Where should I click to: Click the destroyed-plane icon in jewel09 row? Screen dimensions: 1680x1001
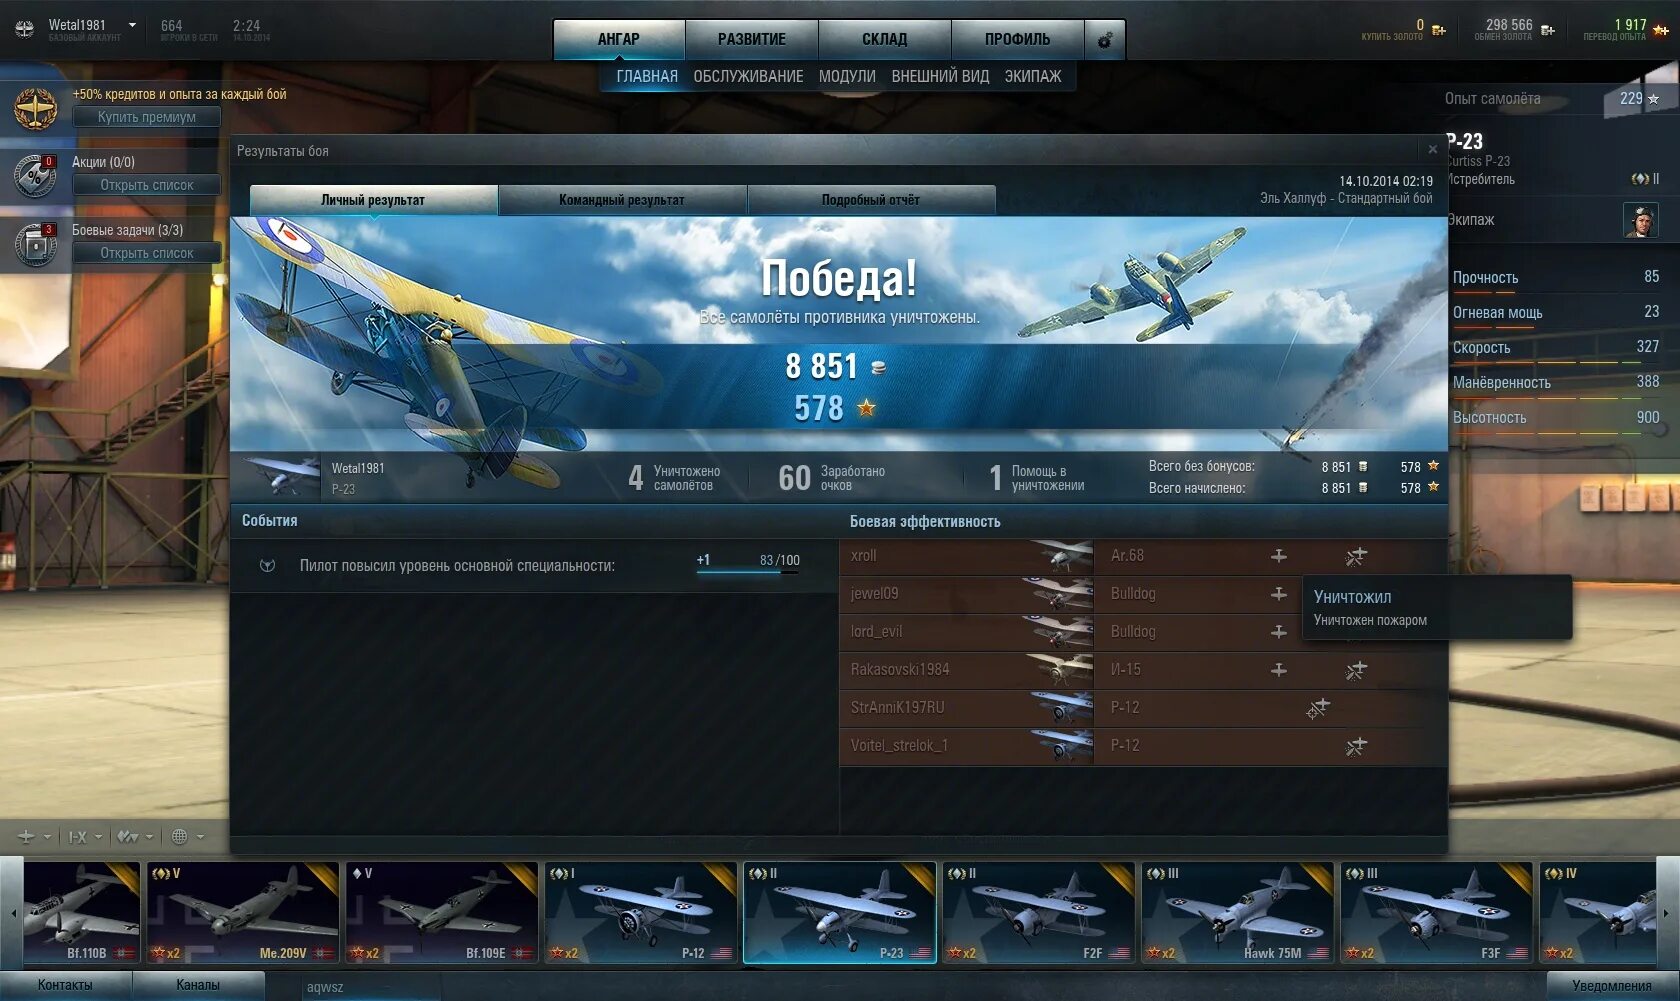1279,594
